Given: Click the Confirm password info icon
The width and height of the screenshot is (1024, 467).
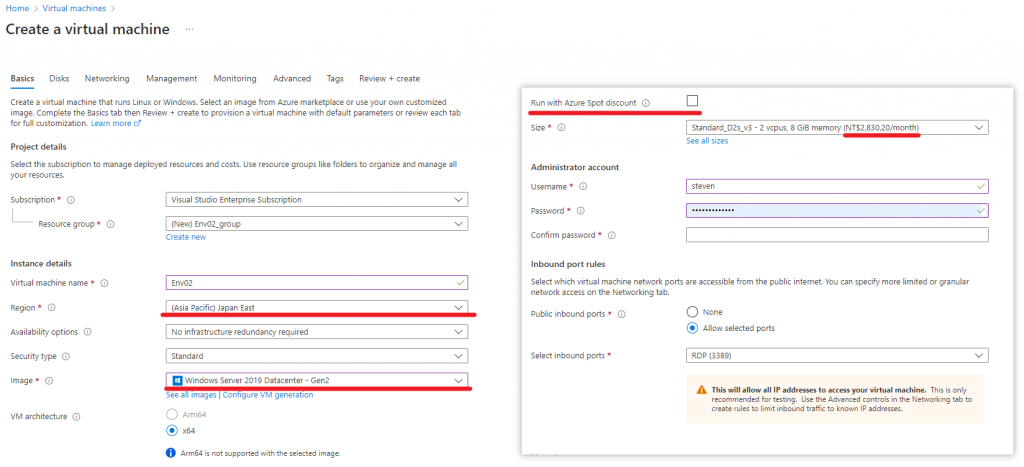Looking at the screenshot, I should (612, 235).
